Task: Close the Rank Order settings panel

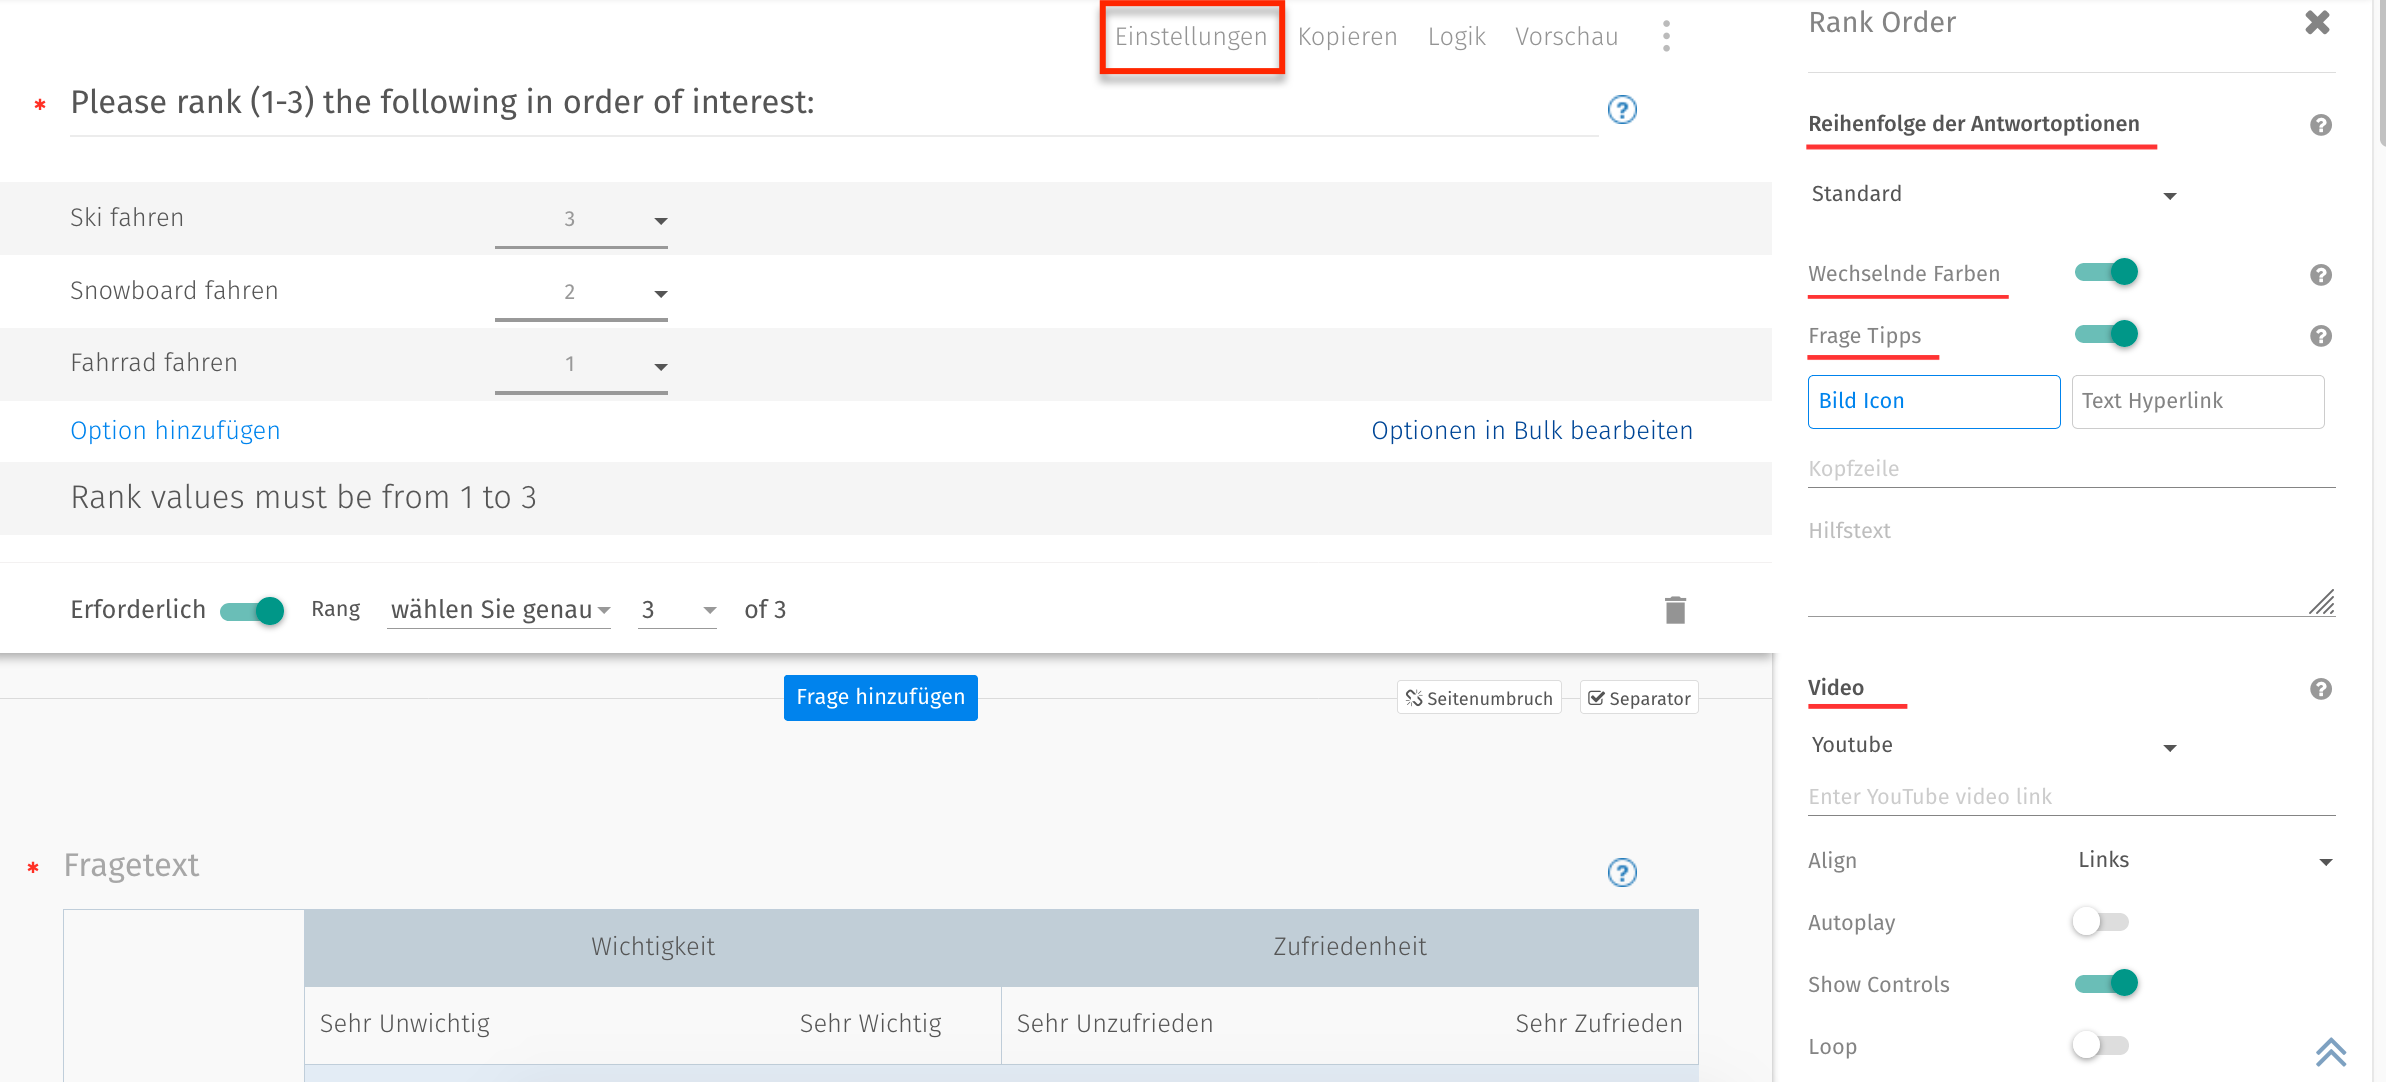Action: point(2317,22)
